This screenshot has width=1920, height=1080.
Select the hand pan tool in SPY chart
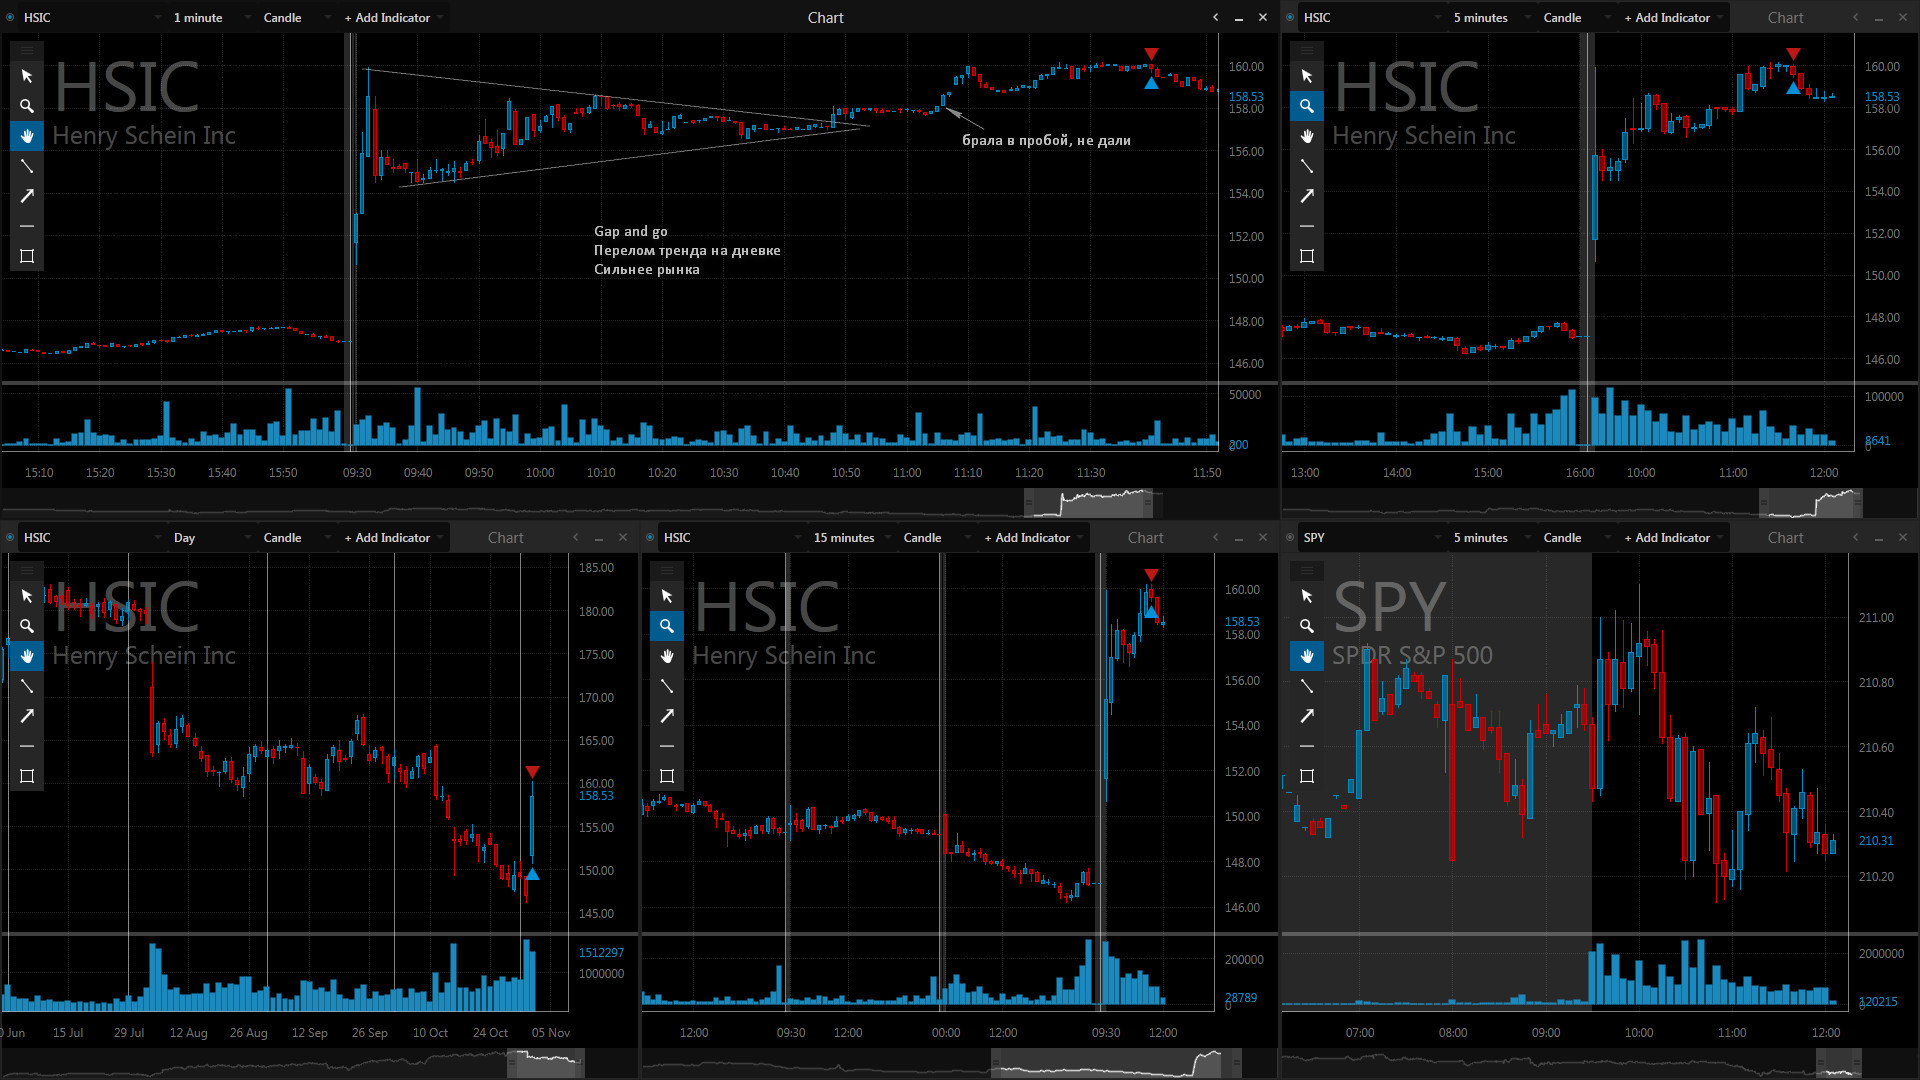pos(1307,656)
